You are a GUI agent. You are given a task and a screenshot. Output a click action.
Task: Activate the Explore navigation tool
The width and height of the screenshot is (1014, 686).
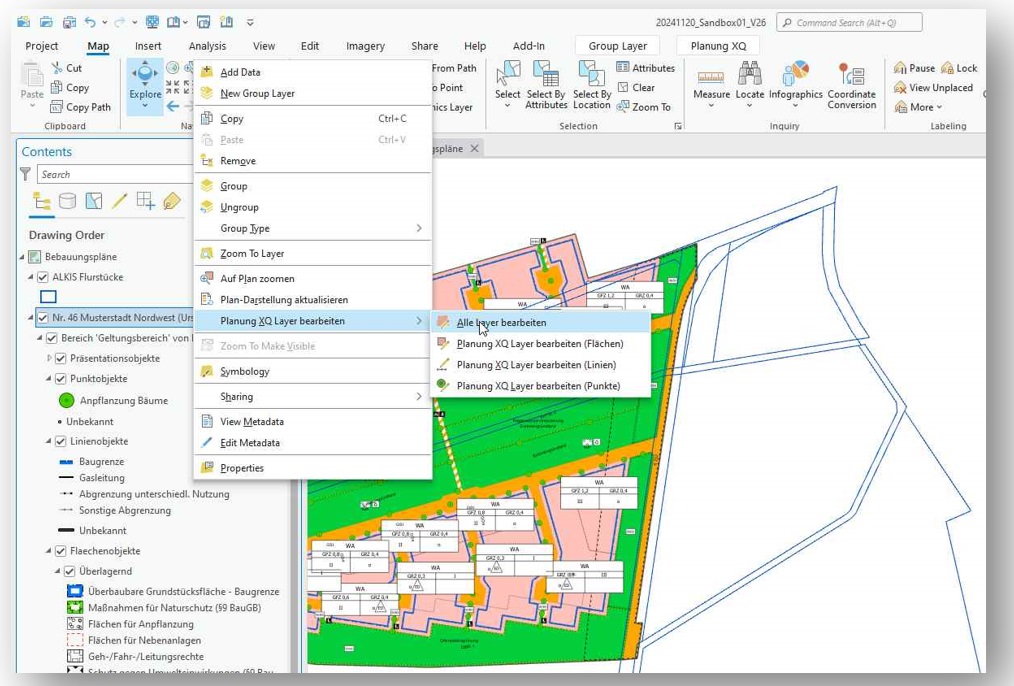pos(145,85)
